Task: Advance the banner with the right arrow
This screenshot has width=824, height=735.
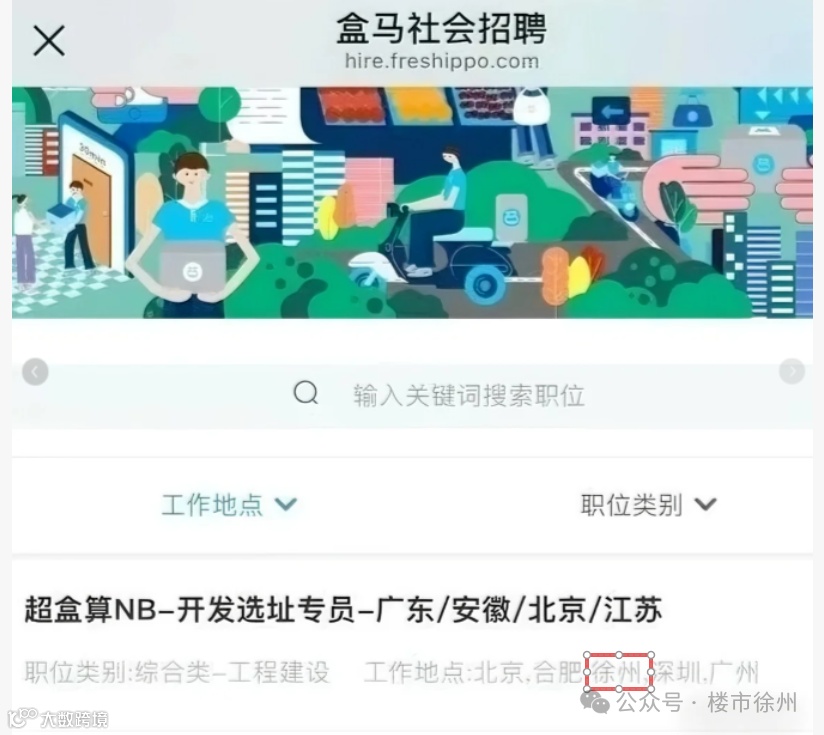Action: pyautogui.click(x=791, y=371)
